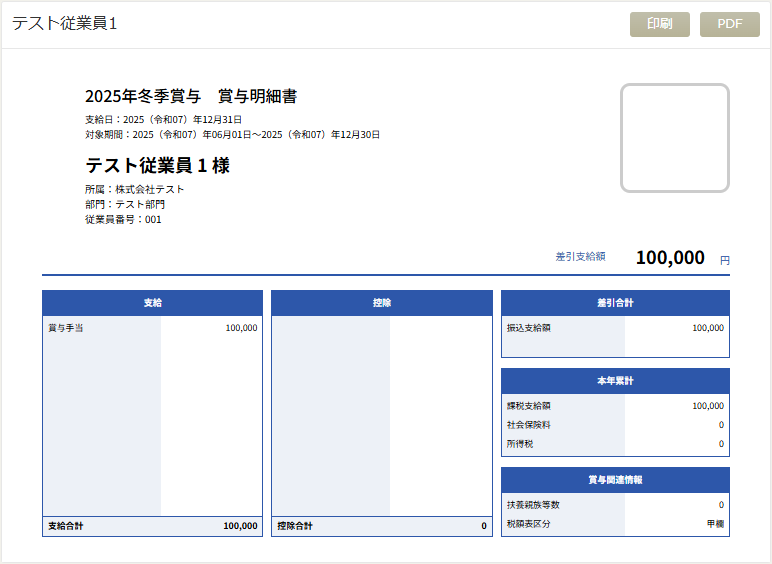772x564 pixels.
Task: Select the 振込支給額 row label
Action: click(x=529, y=328)
